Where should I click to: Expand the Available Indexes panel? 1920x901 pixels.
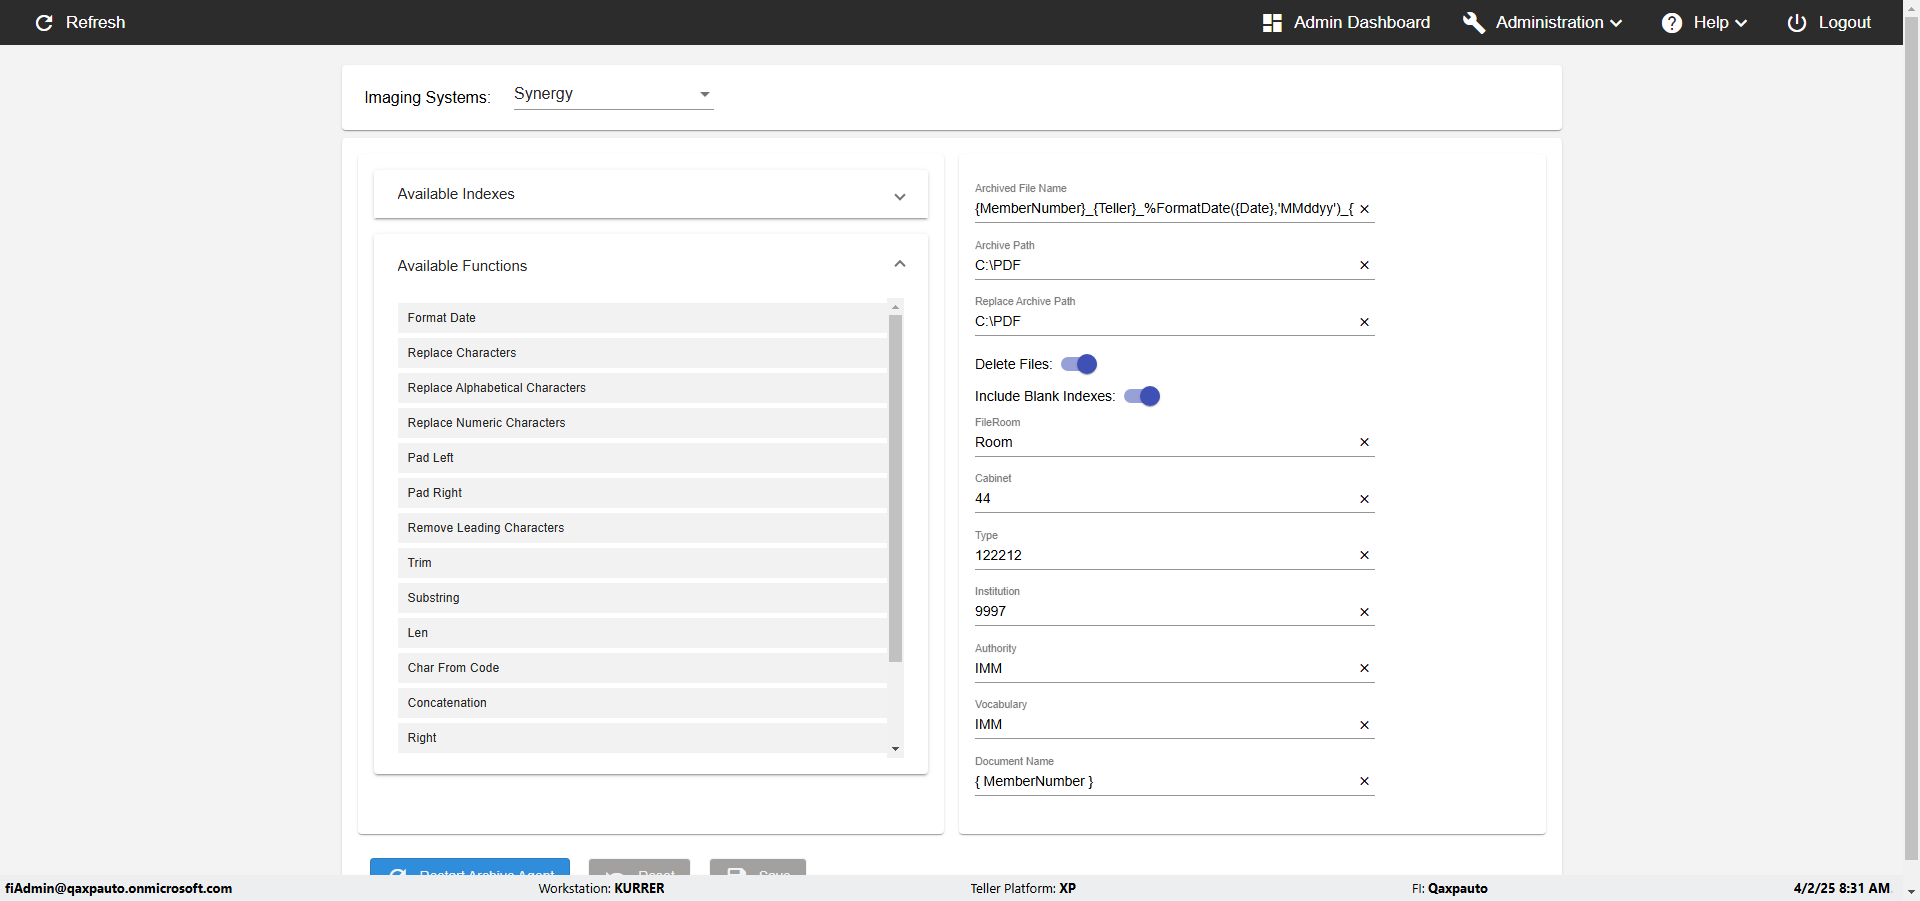click(x=899, y=196)
